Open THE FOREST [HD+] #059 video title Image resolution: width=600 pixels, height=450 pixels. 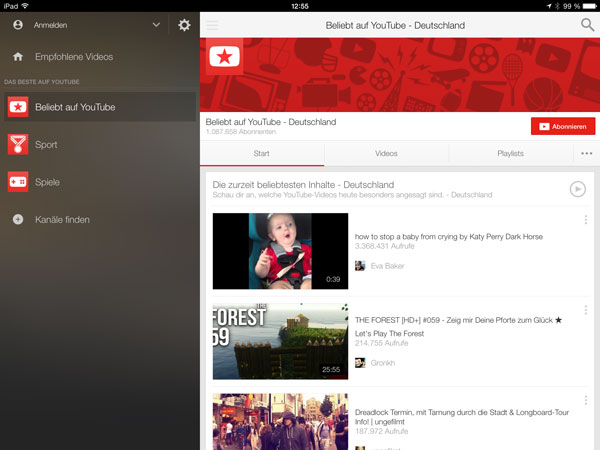(x=458, y=326)
